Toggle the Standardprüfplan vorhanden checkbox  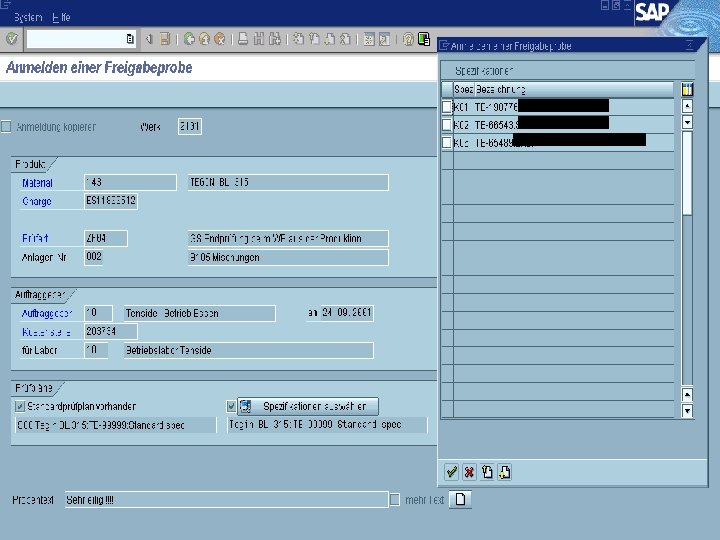20,406
